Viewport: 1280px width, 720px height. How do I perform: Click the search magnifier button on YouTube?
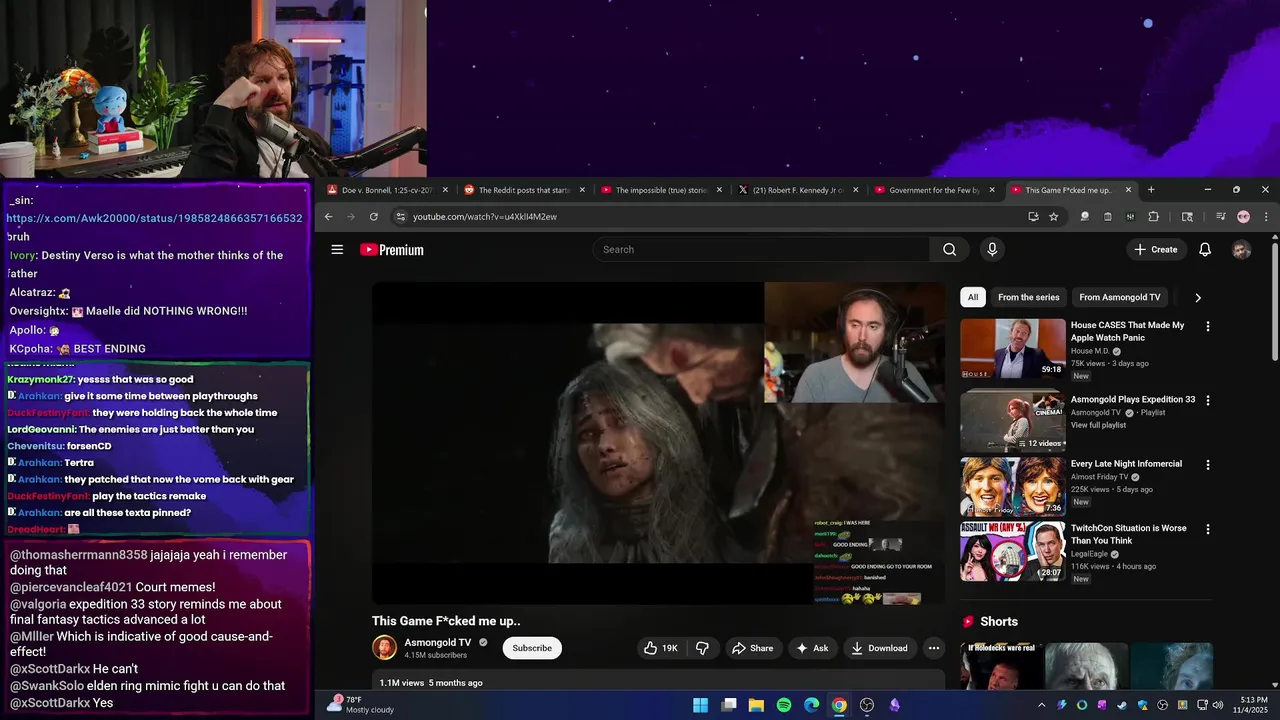949,250
